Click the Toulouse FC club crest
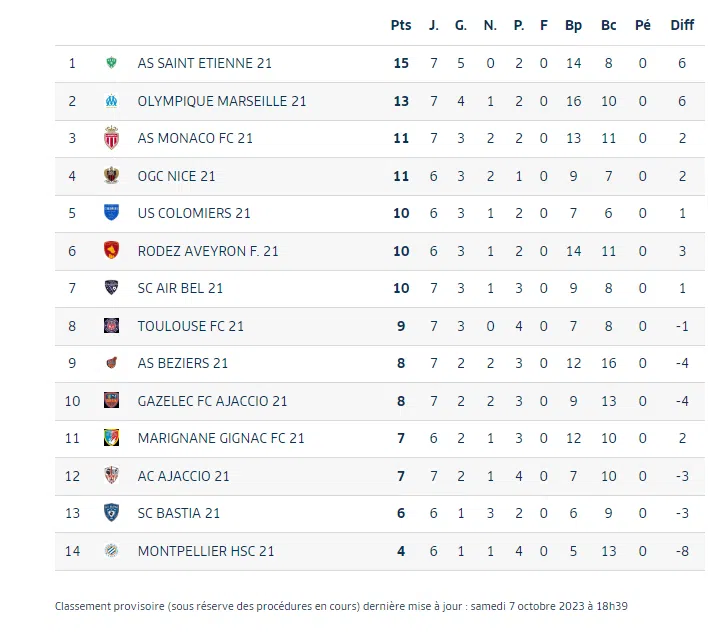 (111, 326)
